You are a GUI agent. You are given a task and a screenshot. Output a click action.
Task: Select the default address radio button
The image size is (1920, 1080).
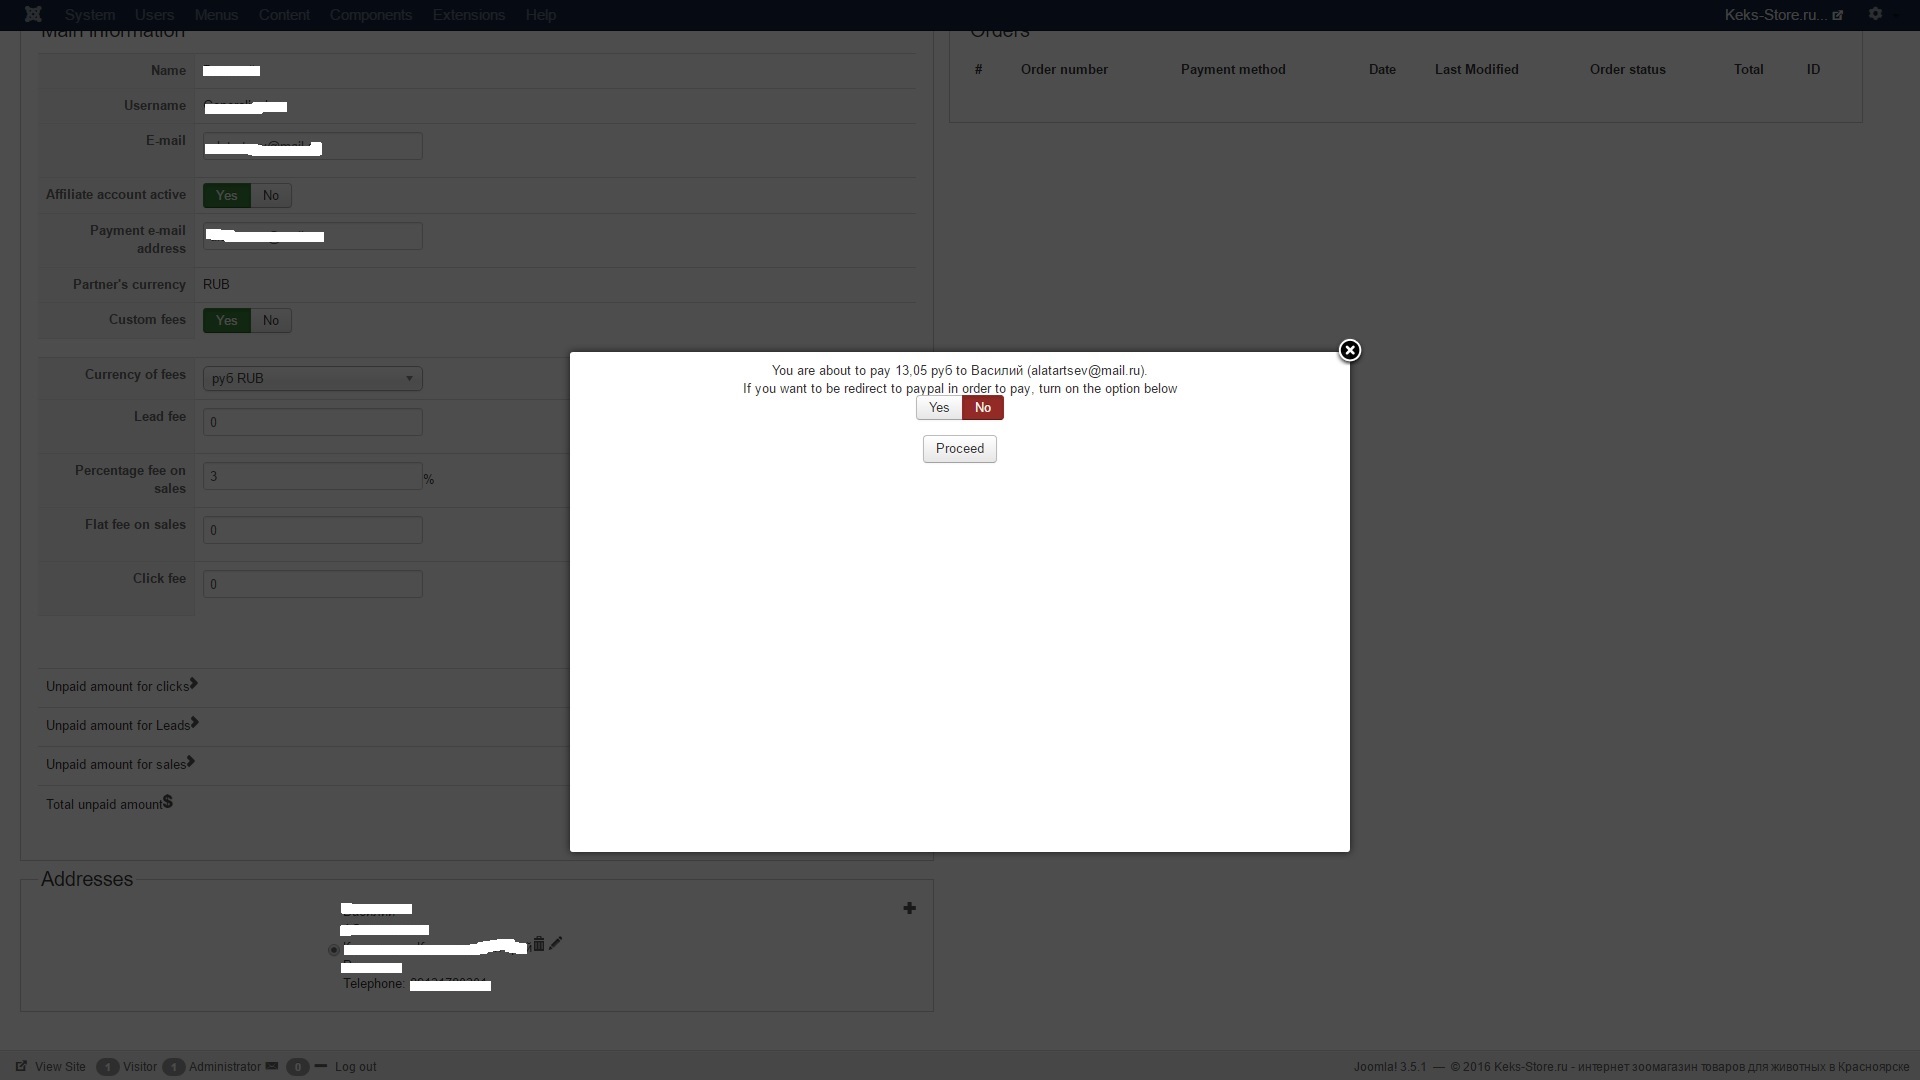click(x=334, y=950)
